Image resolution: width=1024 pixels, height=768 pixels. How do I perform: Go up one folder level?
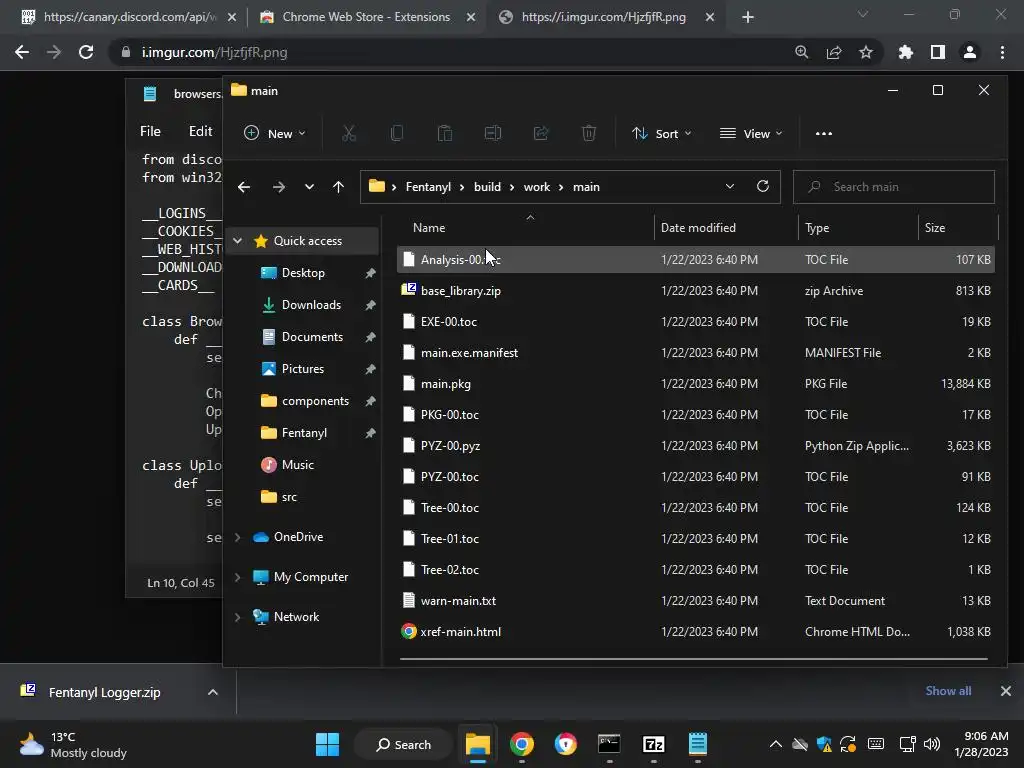coord(338,187)
